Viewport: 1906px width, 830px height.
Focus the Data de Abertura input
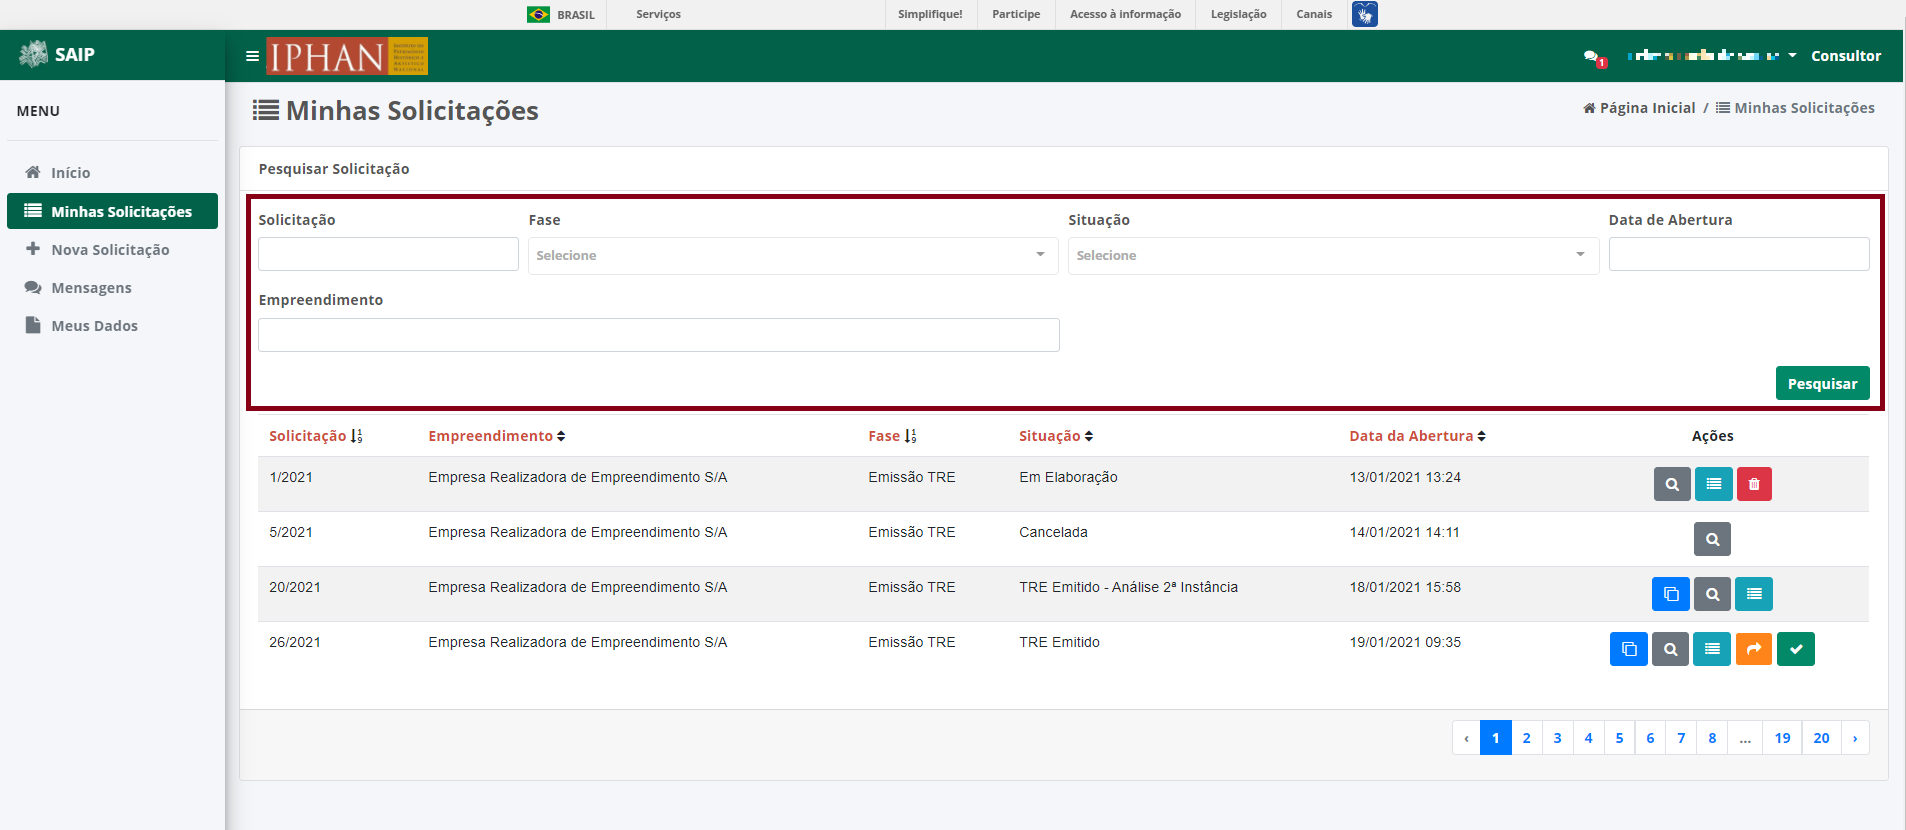pyautogui.click(x=1739, y=254)
